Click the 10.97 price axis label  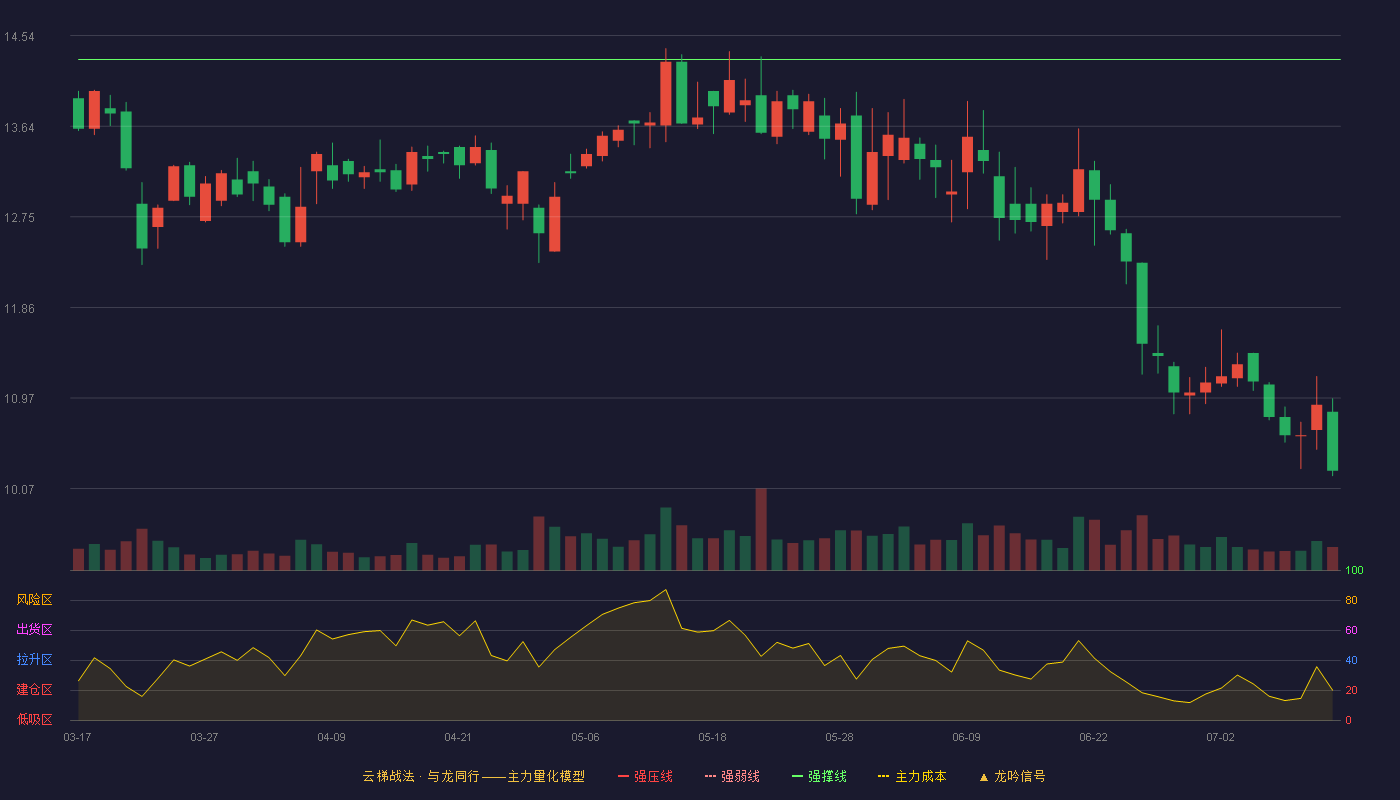(19, 399)
